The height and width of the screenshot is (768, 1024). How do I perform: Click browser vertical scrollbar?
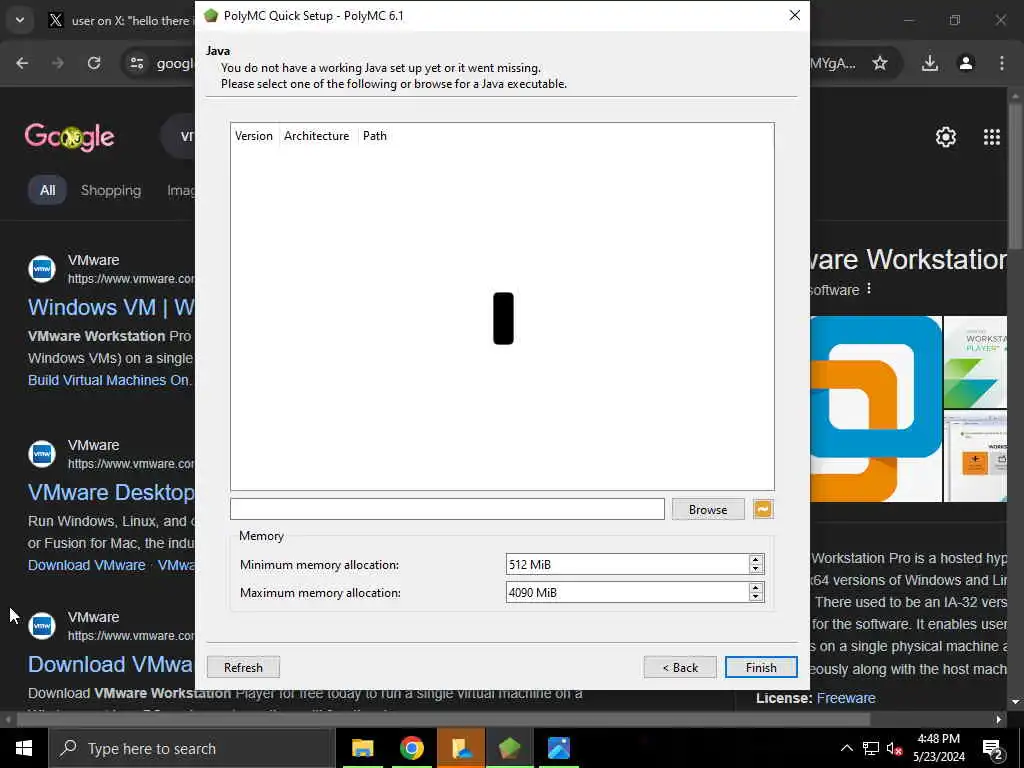1015,175
